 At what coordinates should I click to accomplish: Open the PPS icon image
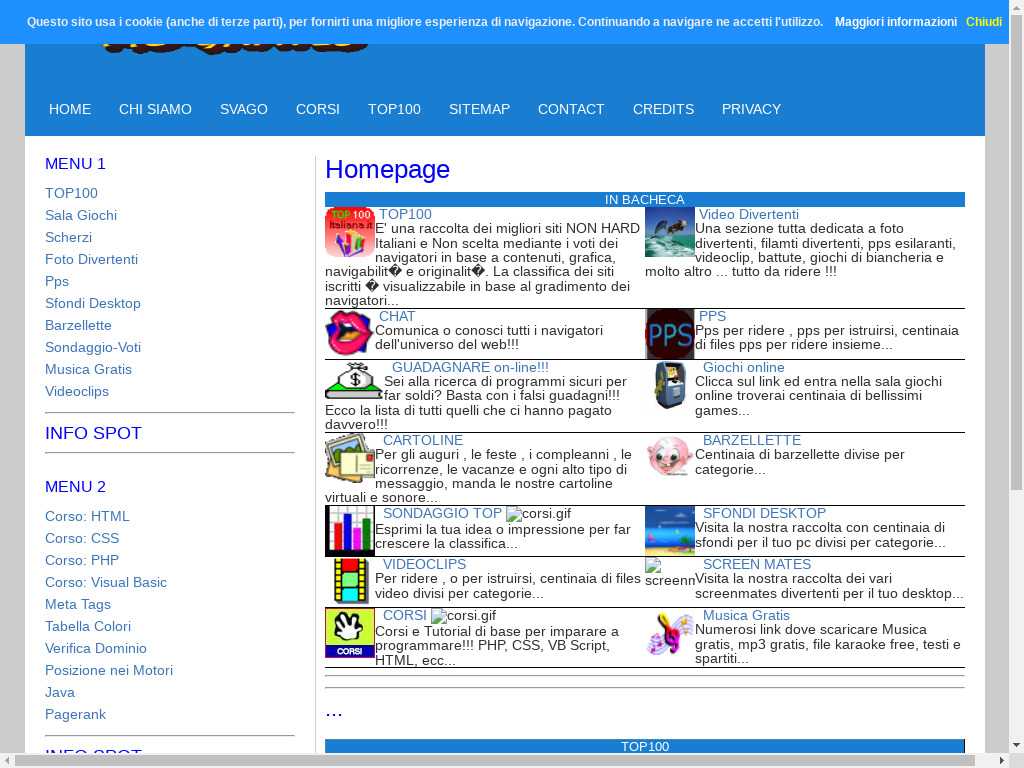point(669,334)
